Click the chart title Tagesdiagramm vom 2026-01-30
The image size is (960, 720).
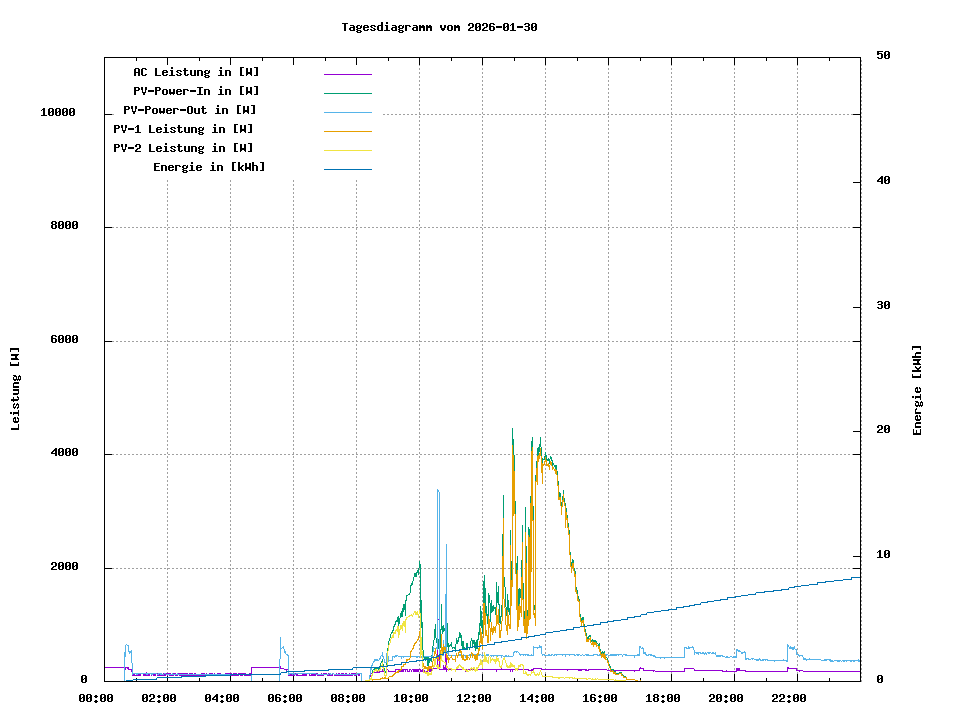coord(439,27)
